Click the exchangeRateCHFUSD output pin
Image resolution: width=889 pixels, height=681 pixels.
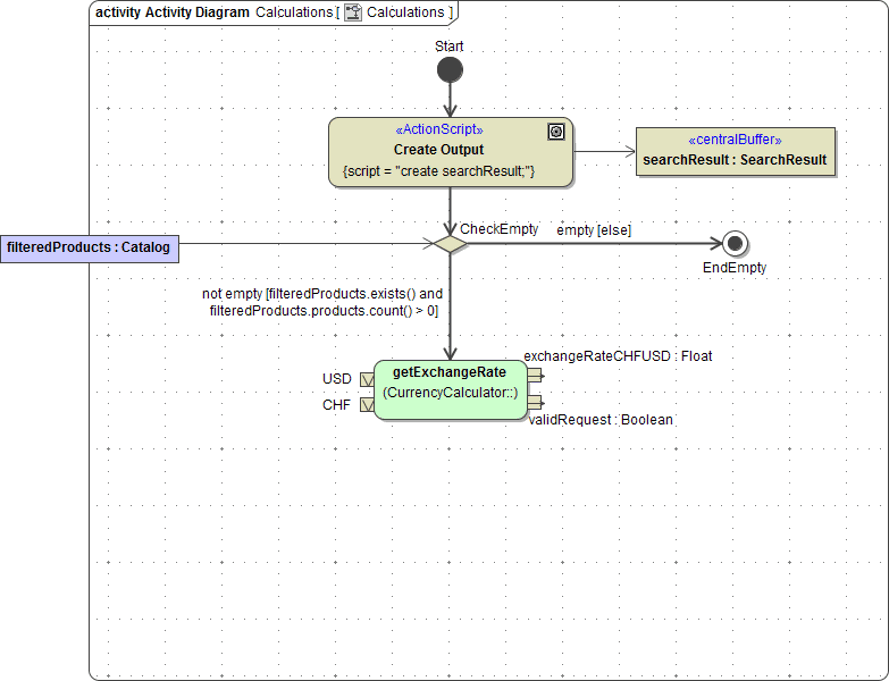[x=535, y=374]
